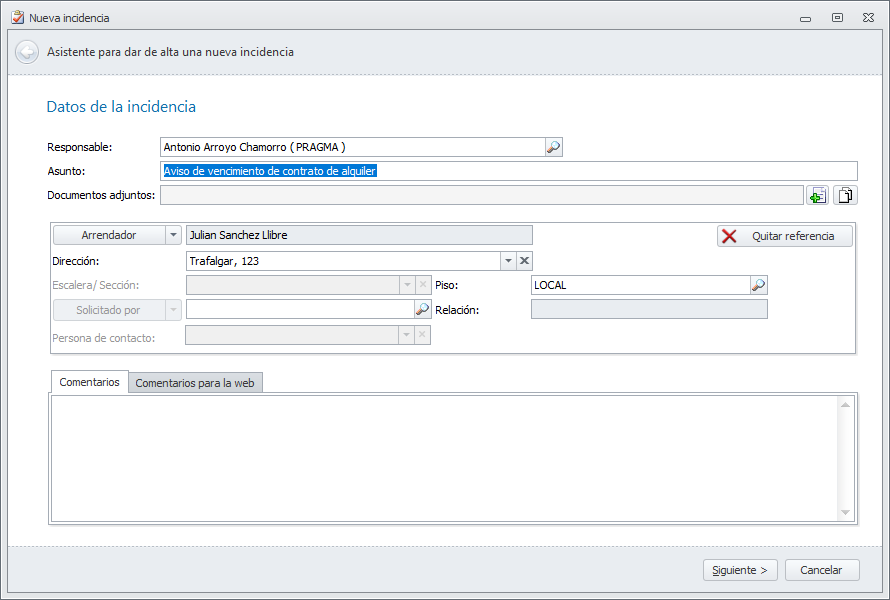
Task: Expand the Arrendador type dropdown arrow
Action: (x=172, y=235)
